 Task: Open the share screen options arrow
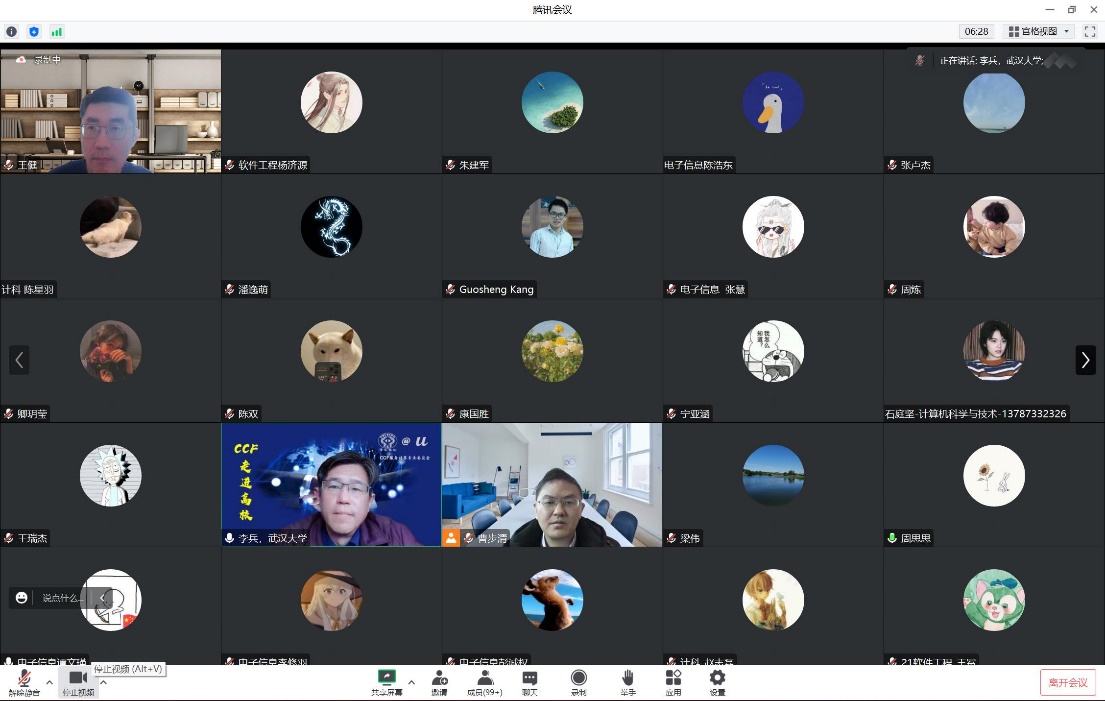[x=411, y=682]
